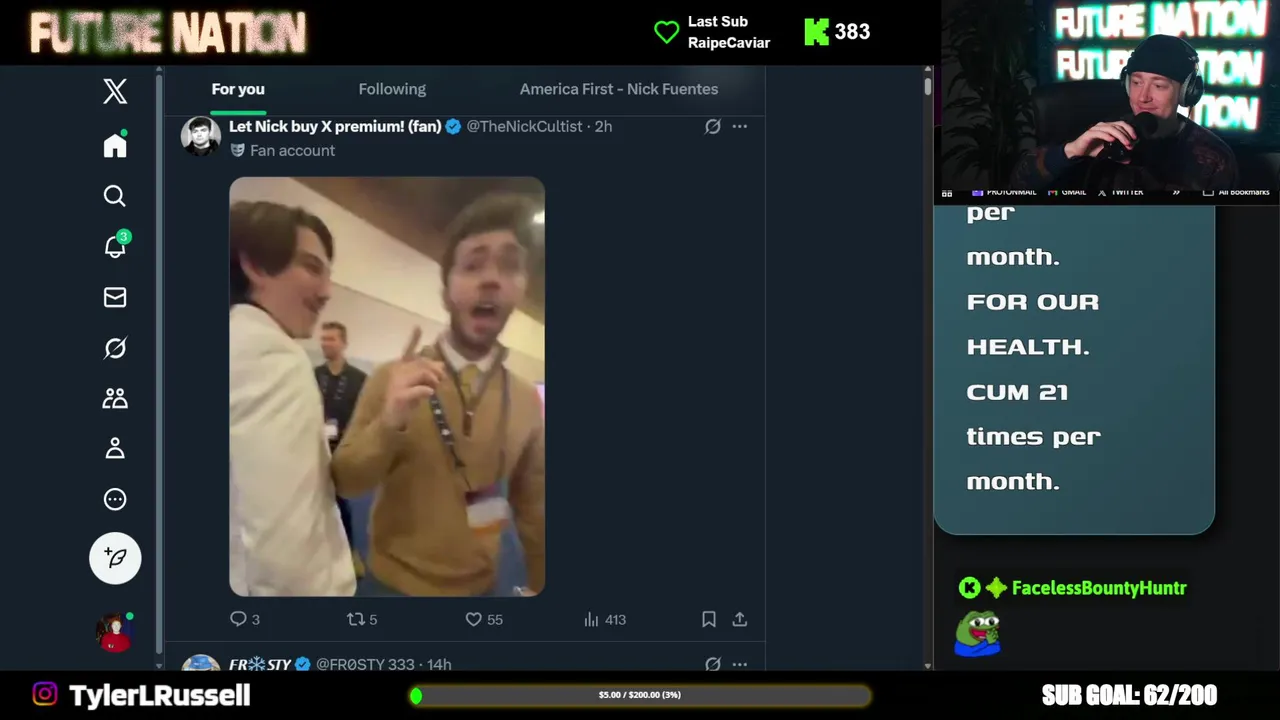Click the frog emote in chat
1280x720 pixels.
977,633
